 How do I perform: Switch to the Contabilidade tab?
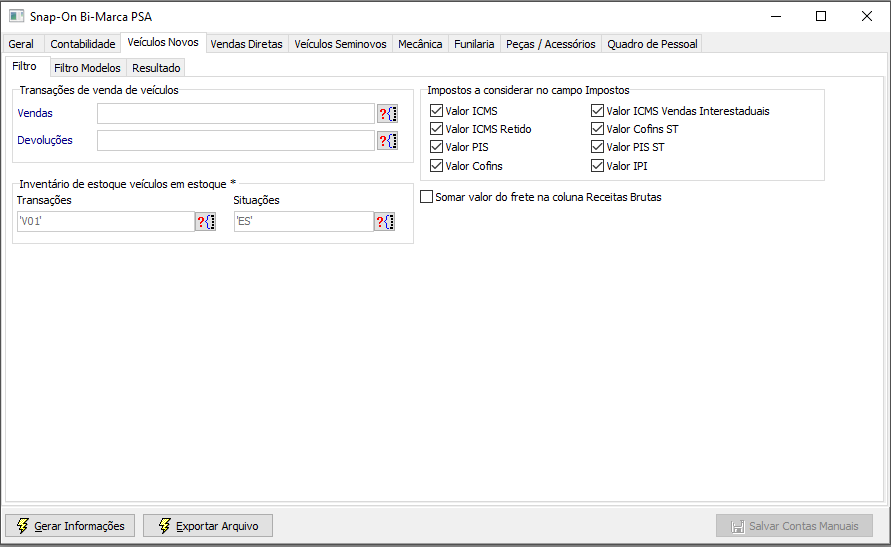tap(83, 44)
